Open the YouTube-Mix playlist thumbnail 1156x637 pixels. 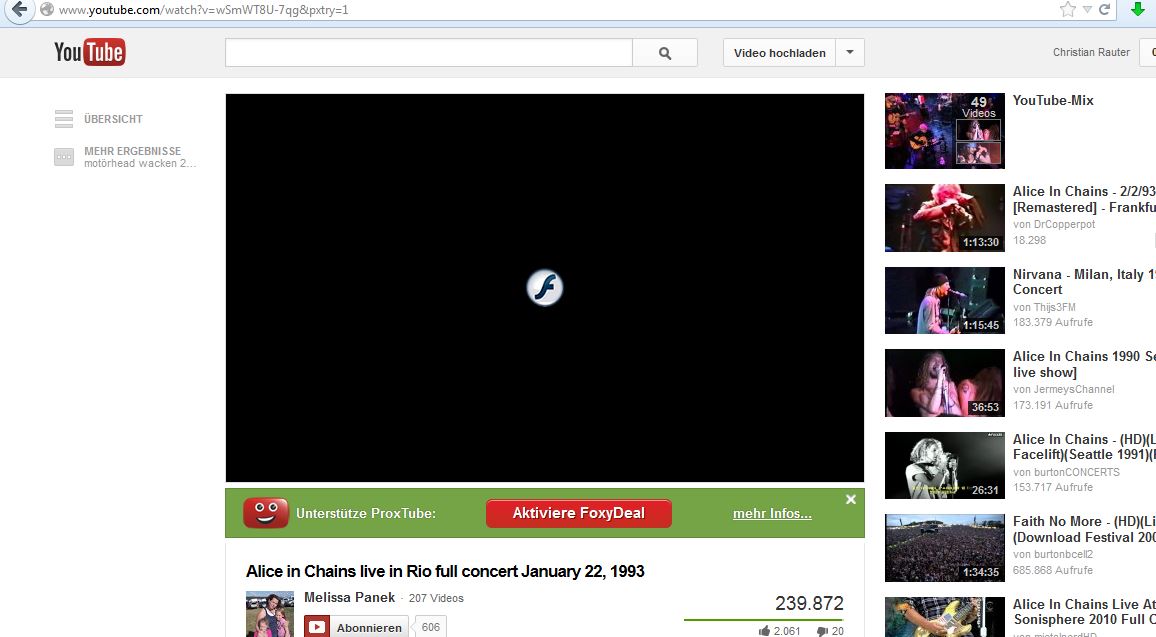[944, 131]
